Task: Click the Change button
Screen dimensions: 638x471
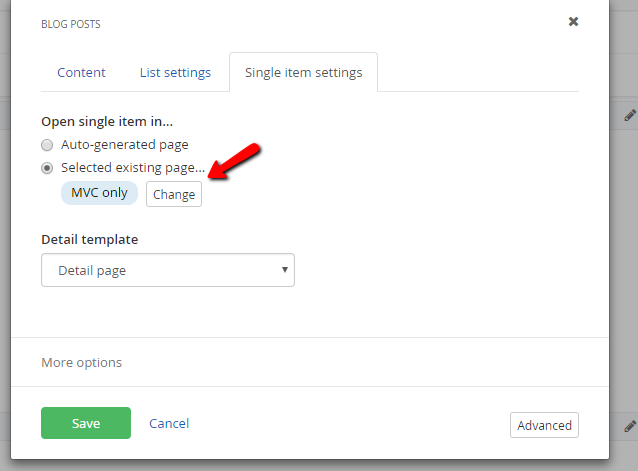Action: [174, 194]
